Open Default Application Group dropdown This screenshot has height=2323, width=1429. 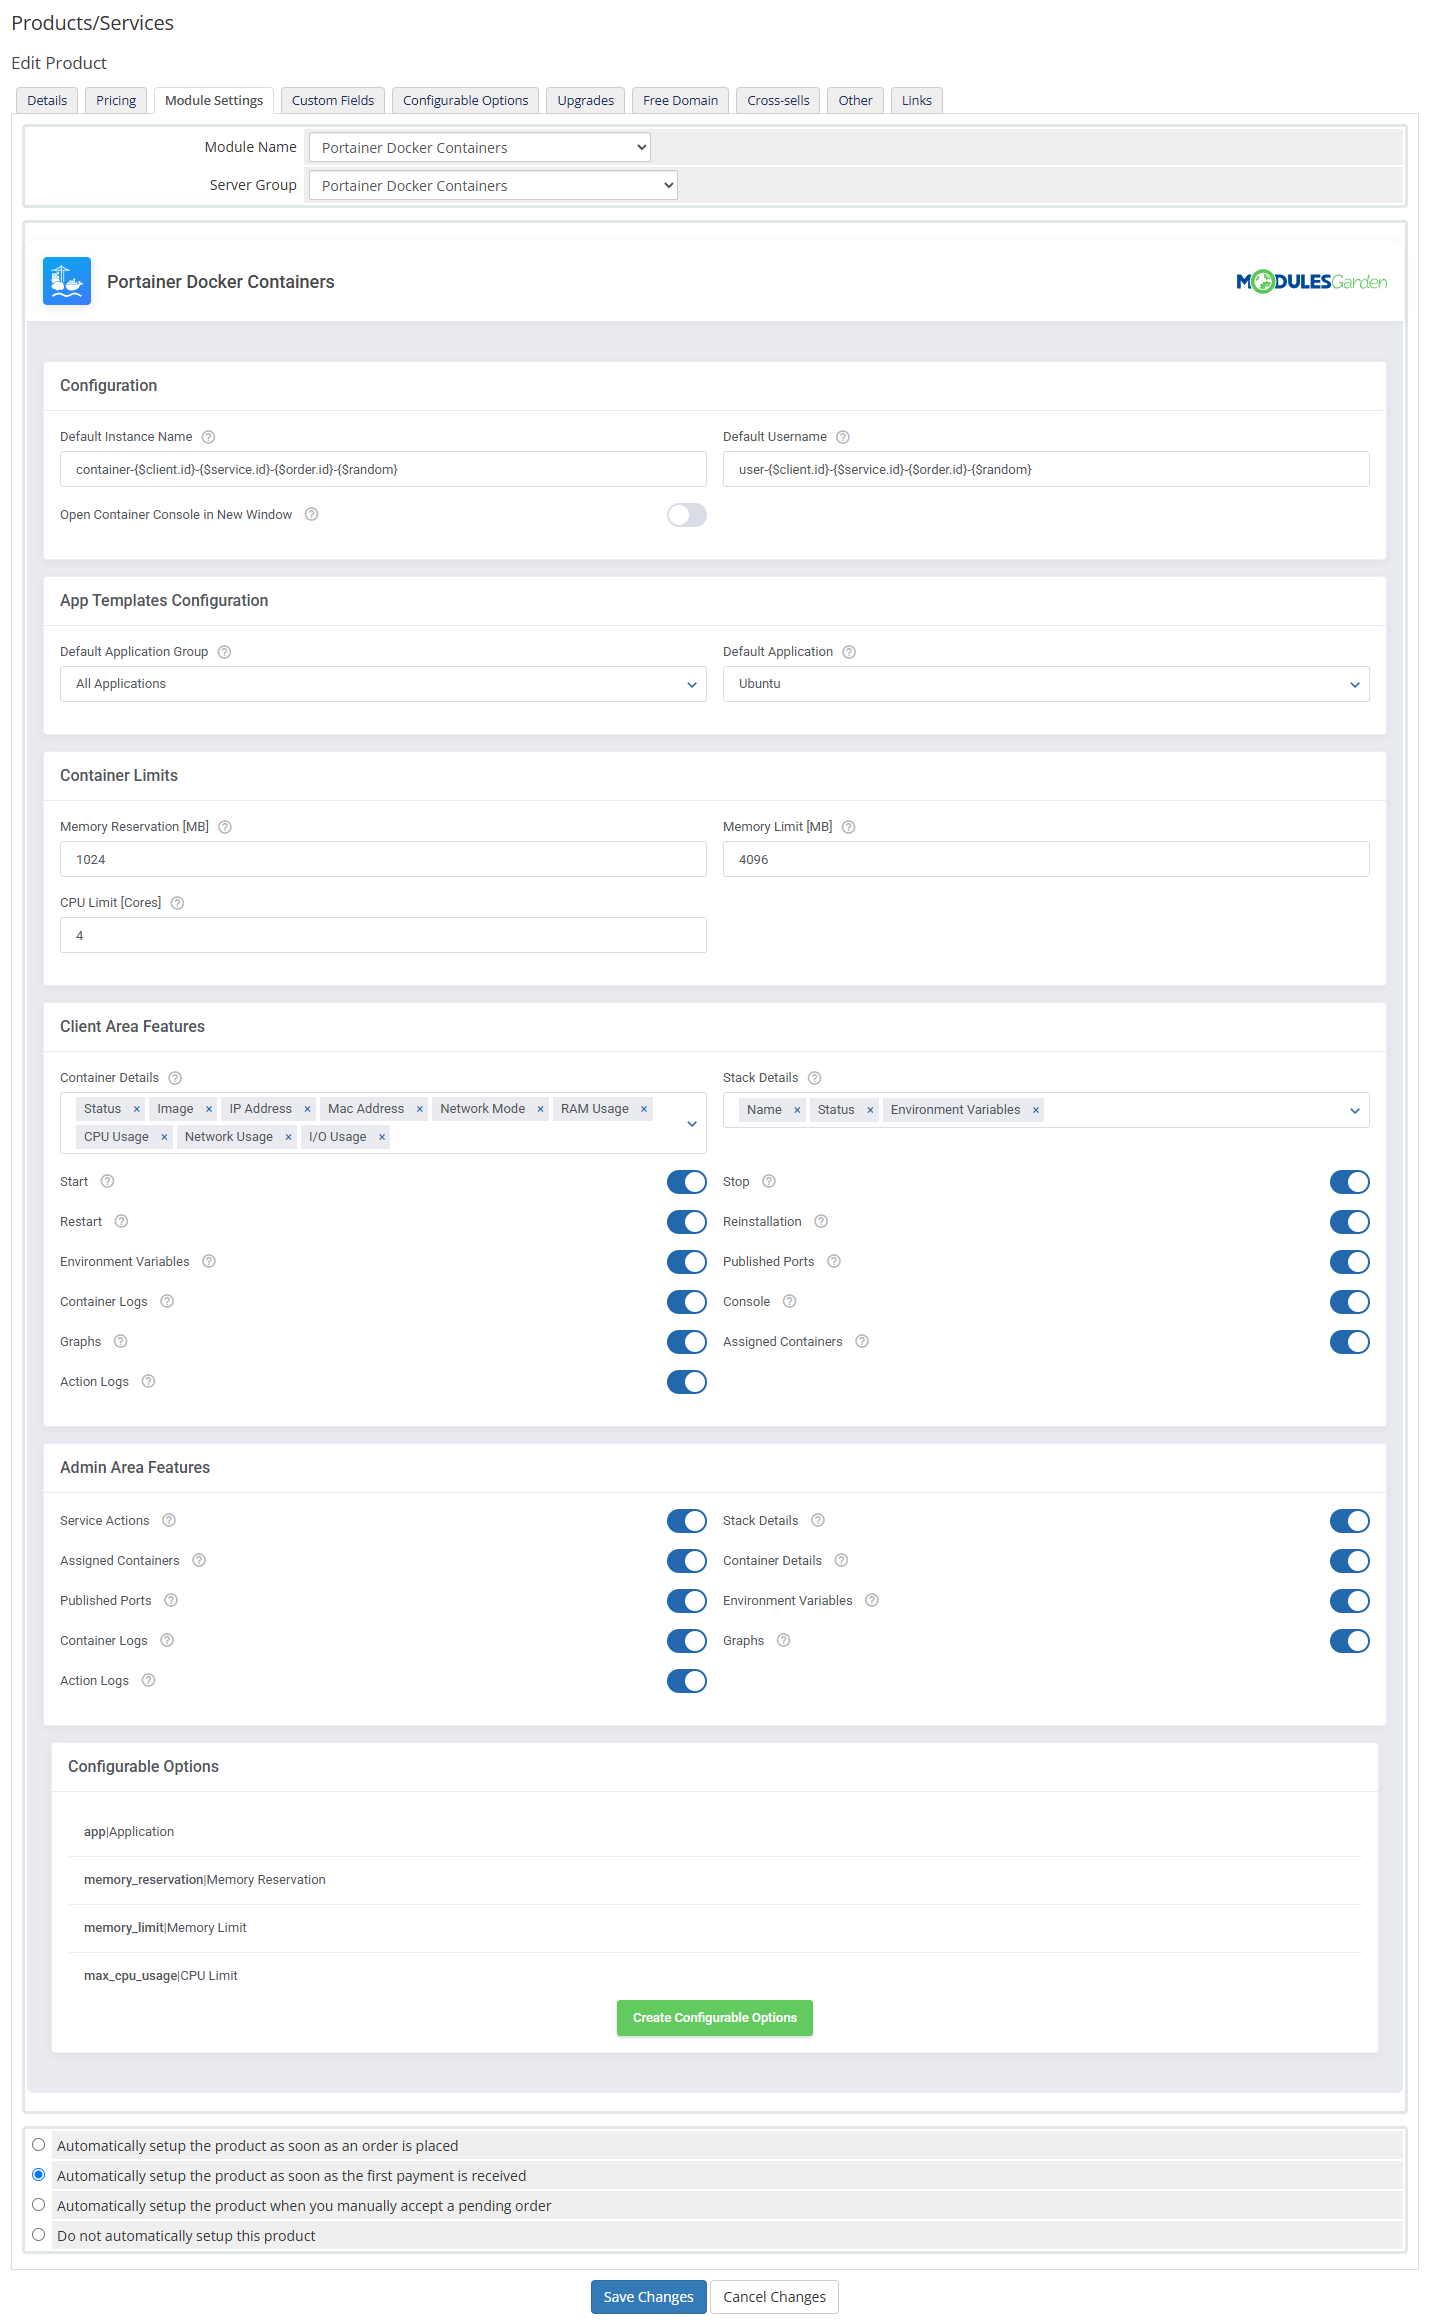383,684
